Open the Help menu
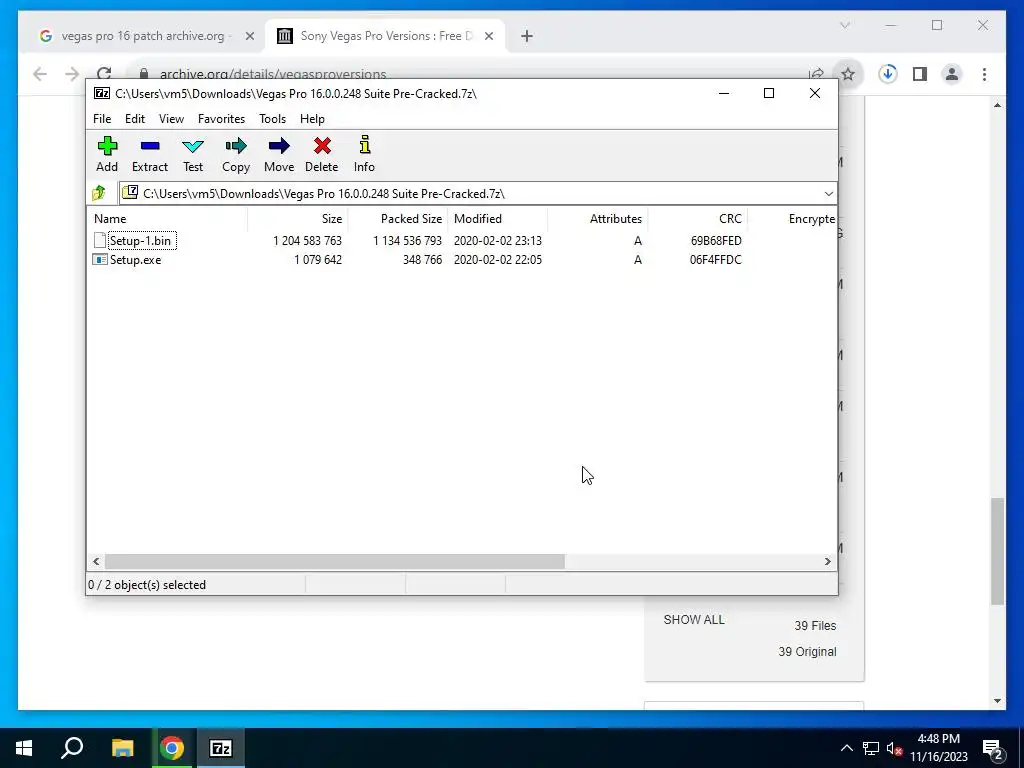The height and width of the screenshot is (768, 1024). click(x=312, y=119)
